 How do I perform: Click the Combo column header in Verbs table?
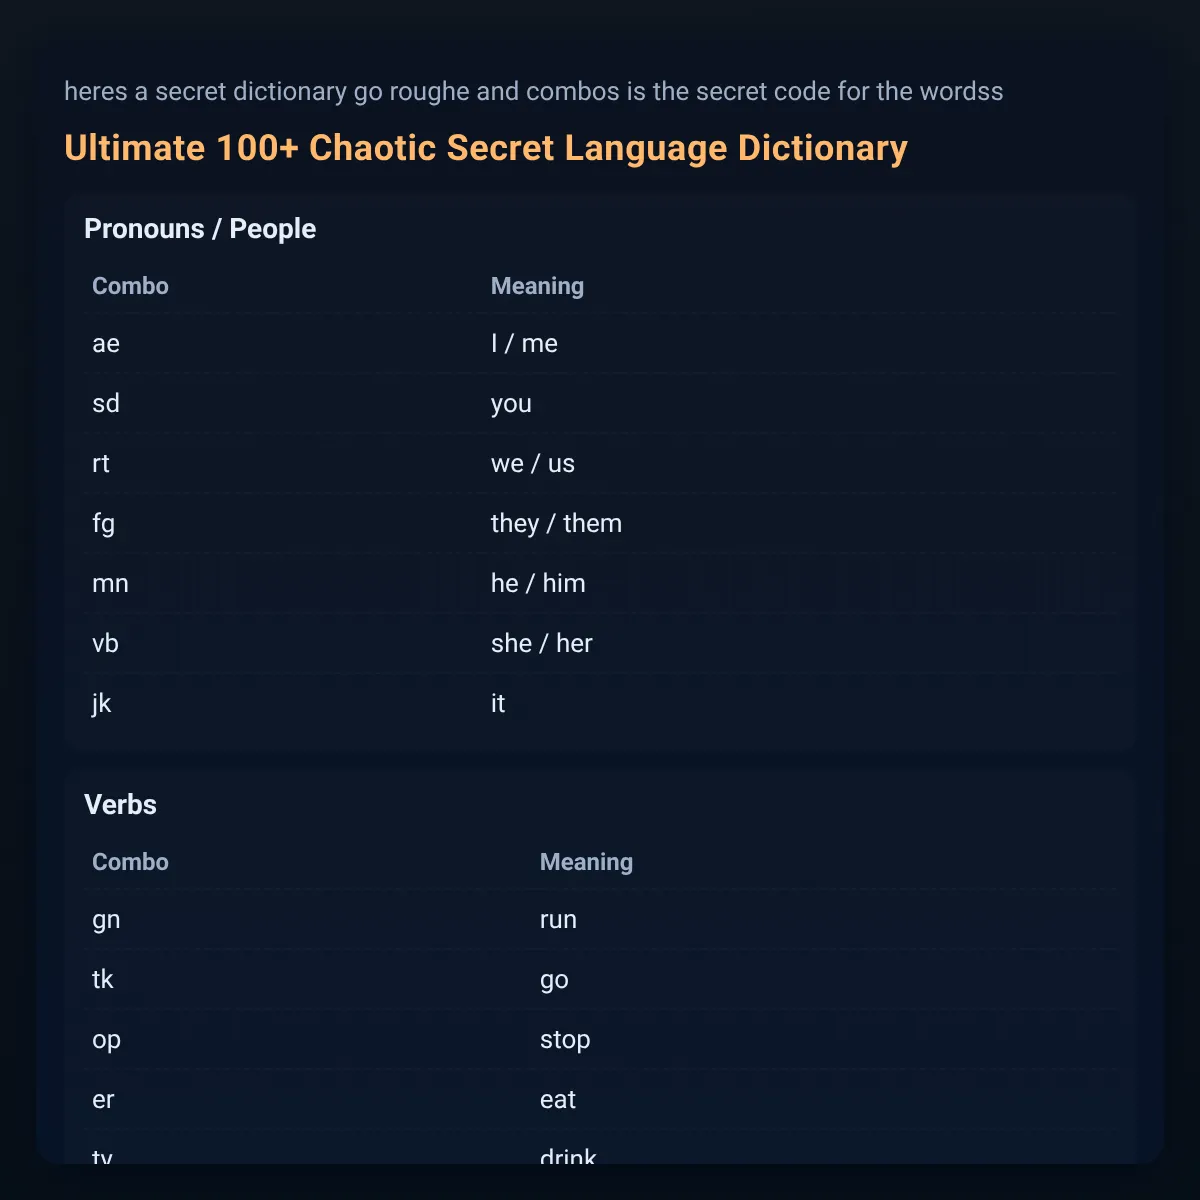pyautogui.click(x=130, y=862)
